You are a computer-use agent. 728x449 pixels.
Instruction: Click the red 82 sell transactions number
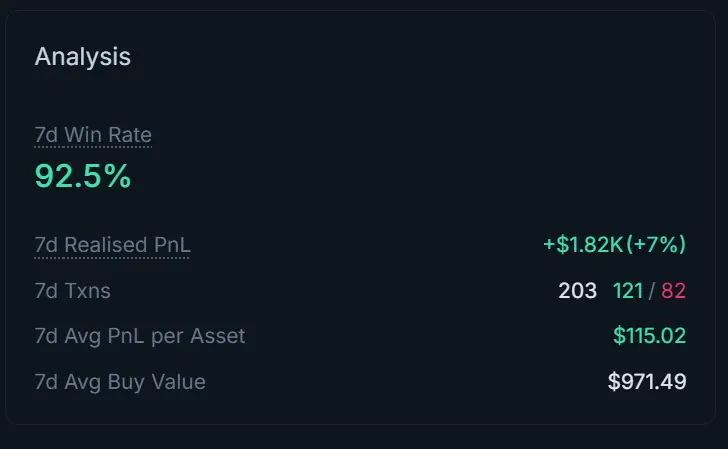pyautogui.click(x=673, y=291)
